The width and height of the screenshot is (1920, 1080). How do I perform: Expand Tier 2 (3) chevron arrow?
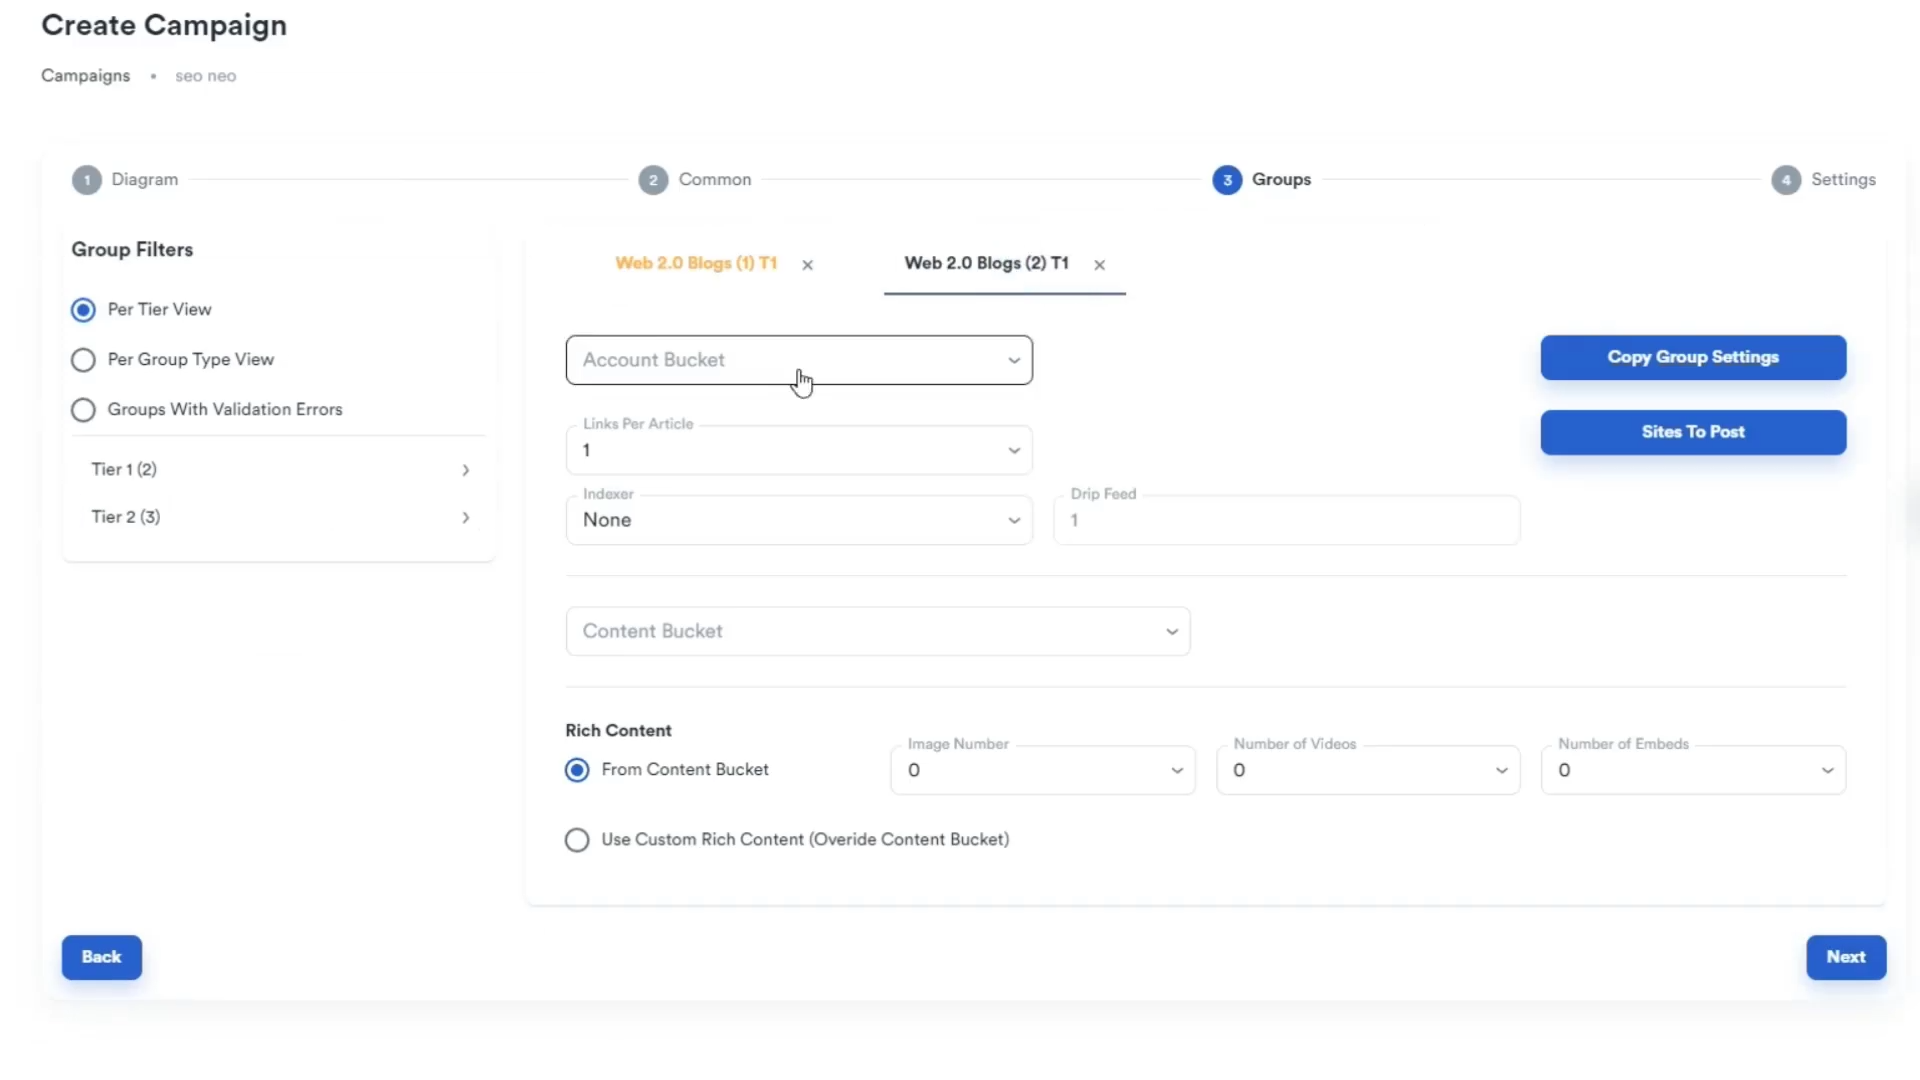[465, 518]
